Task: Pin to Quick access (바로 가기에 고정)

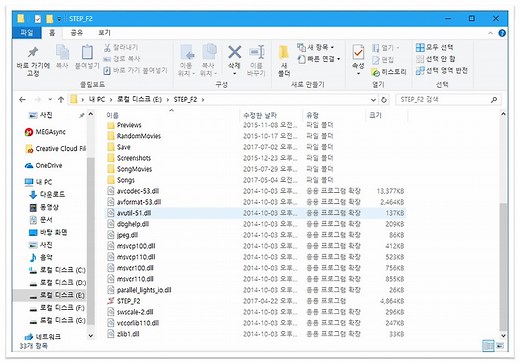Action: point(33,61)
